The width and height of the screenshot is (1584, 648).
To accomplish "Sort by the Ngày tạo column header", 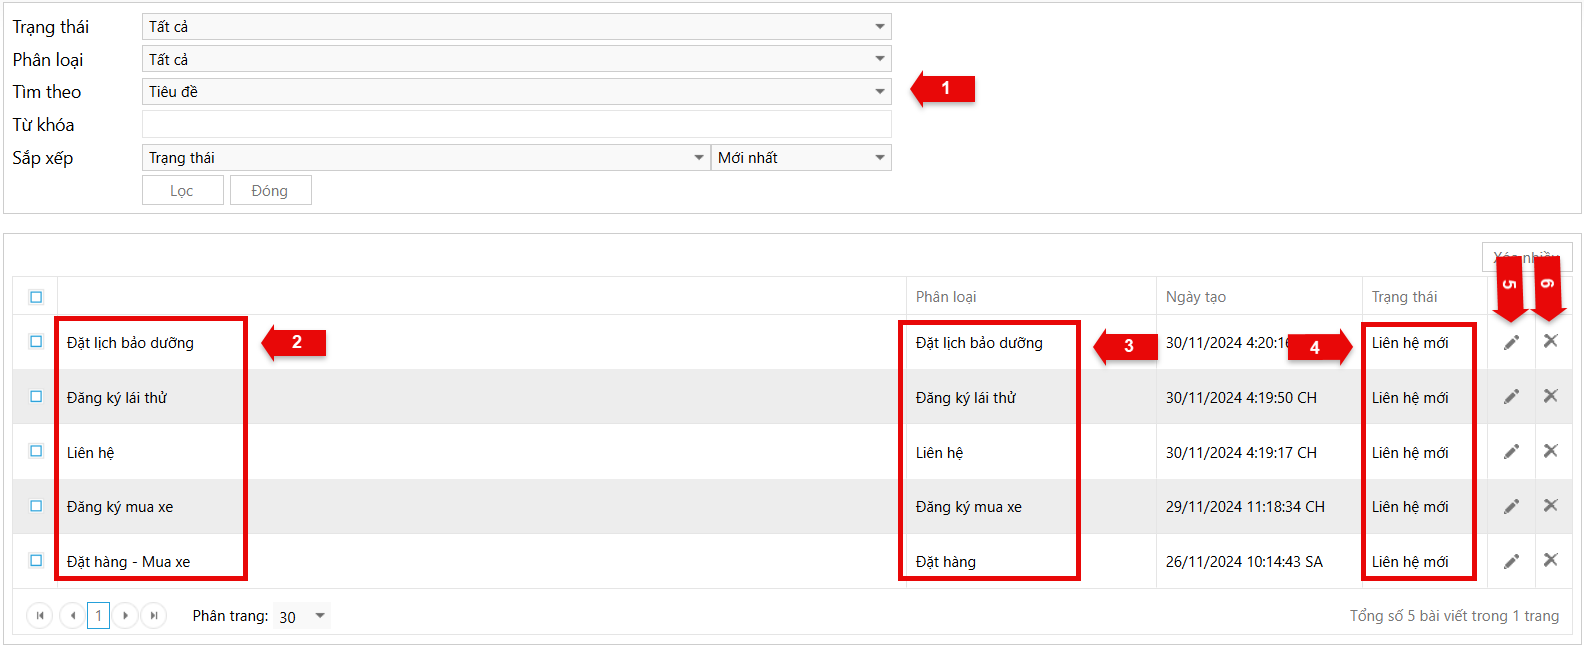I will click(x=1196, y=297).
